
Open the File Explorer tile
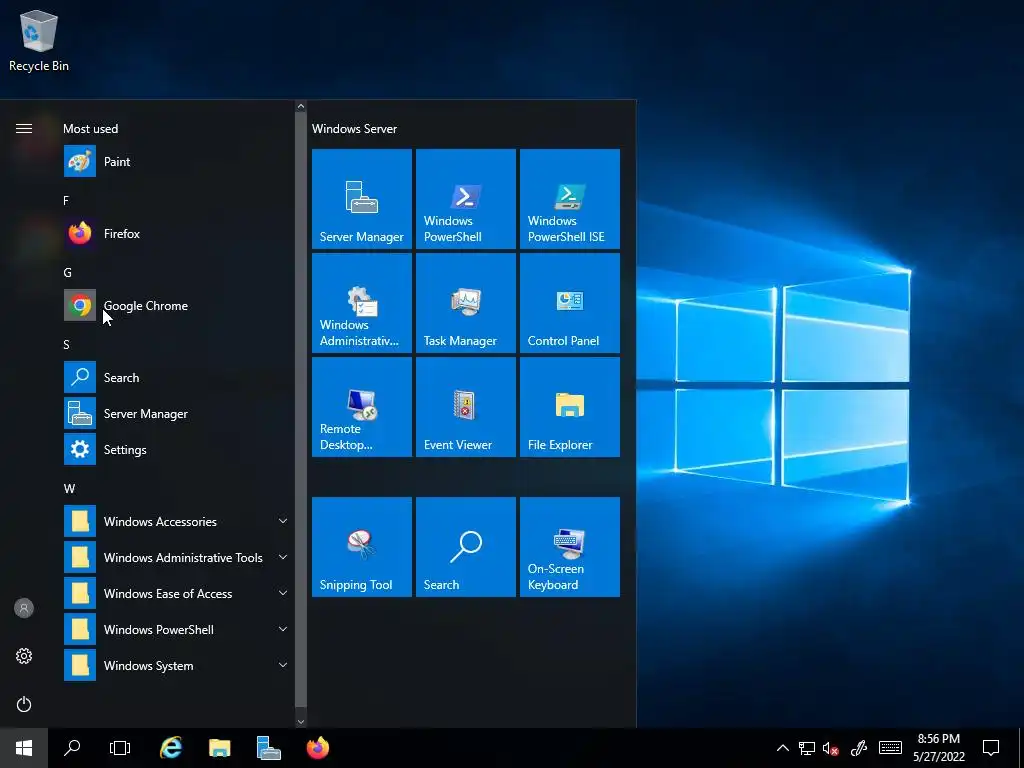pos(569,406)
